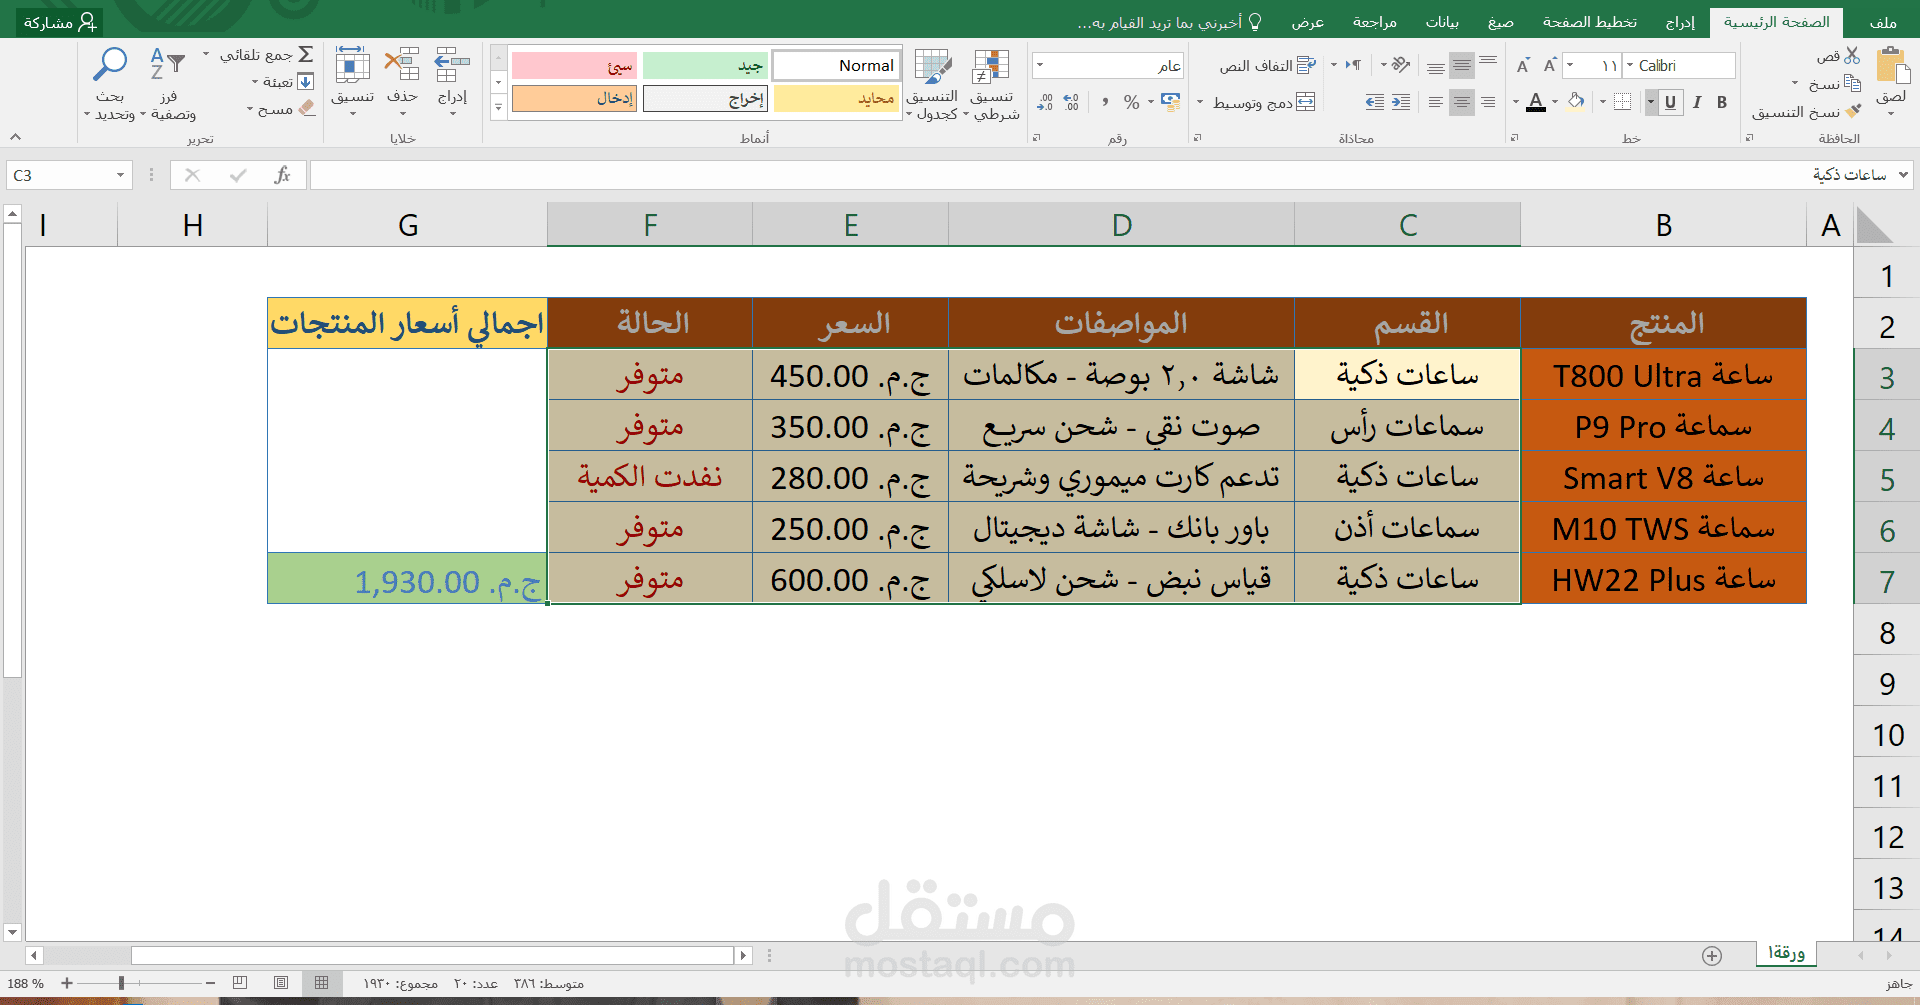
Task: Expand the formula bar
Action: click(1903, 175)
